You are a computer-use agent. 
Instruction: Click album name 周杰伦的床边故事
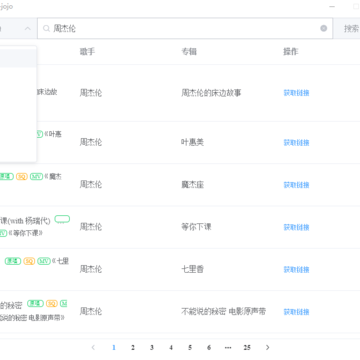tap(211, 93)
